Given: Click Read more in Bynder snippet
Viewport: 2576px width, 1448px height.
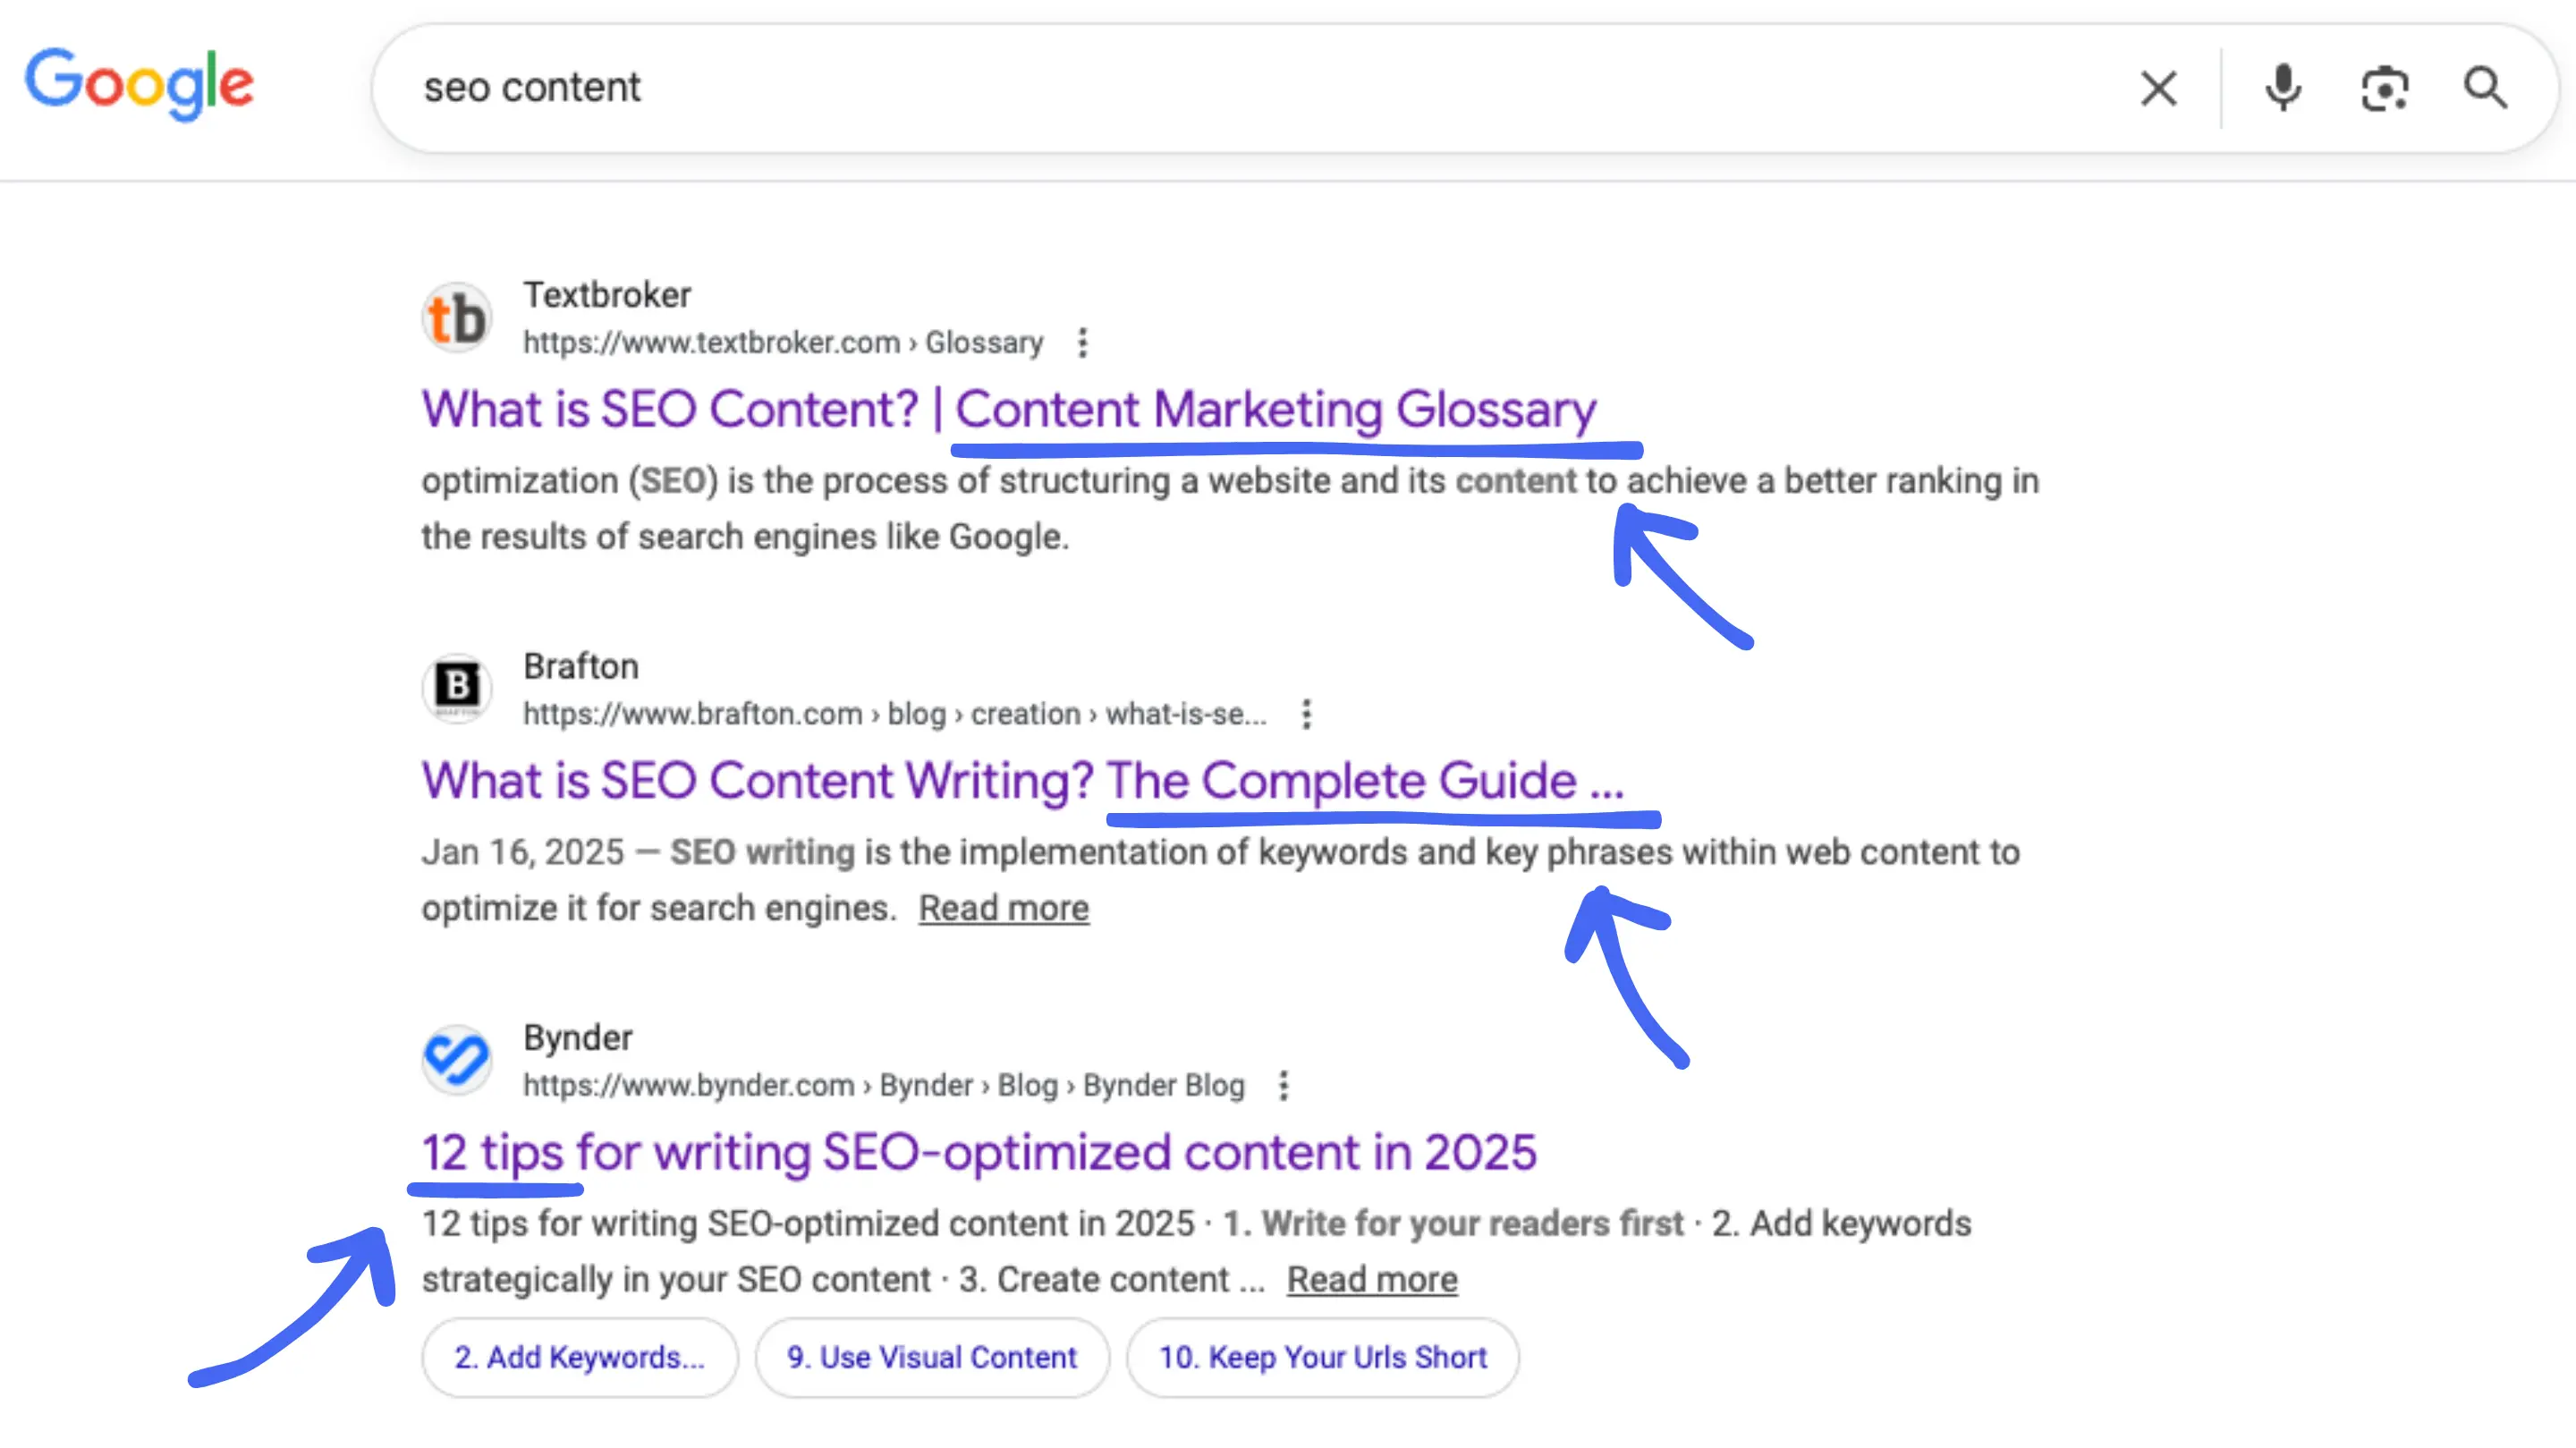Looking at the screenshot, I should pos(1371,1279).
